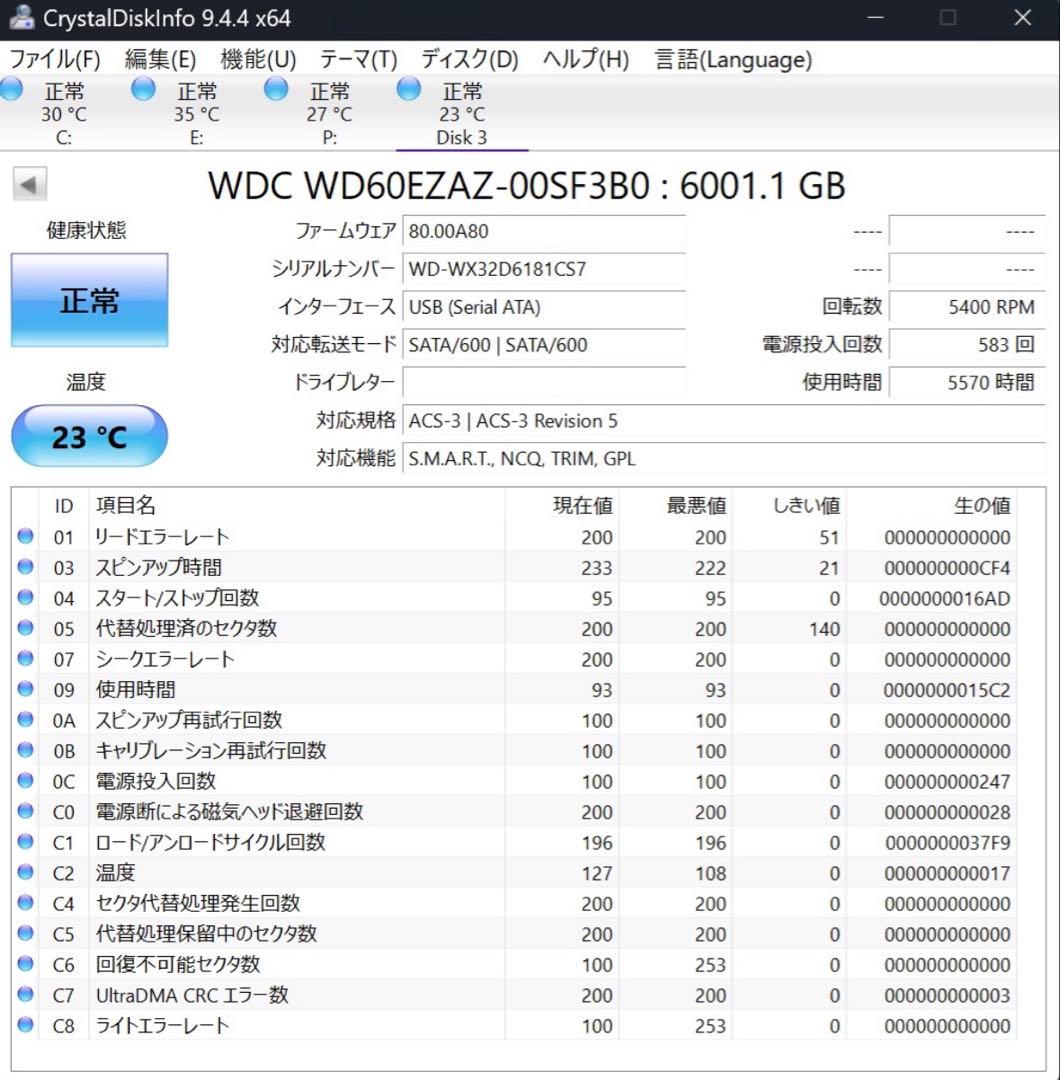Click the status icon for row C2 温度
Screen dimensions: 1060x1080
25,872
